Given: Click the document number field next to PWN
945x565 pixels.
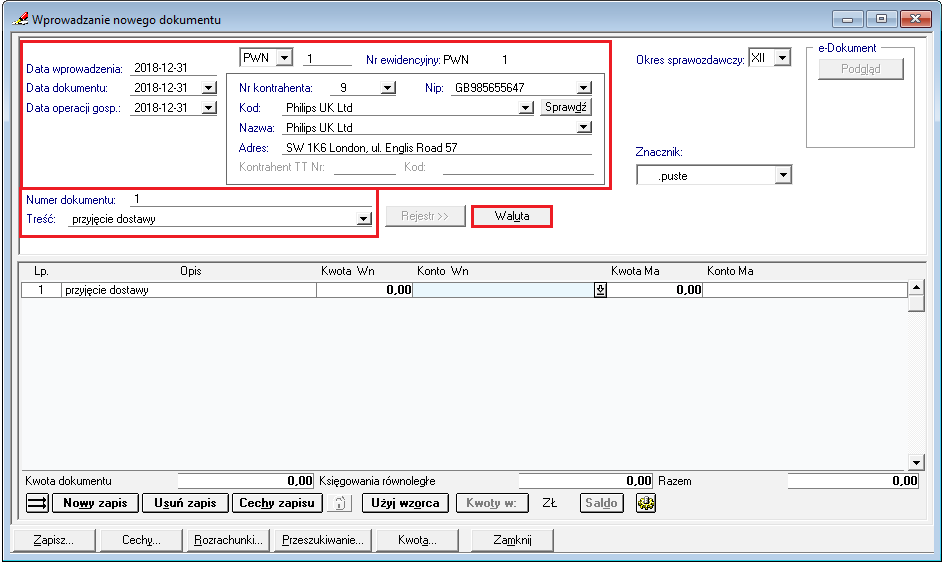Looking at the screenshot, I should (x=327, y=59).
